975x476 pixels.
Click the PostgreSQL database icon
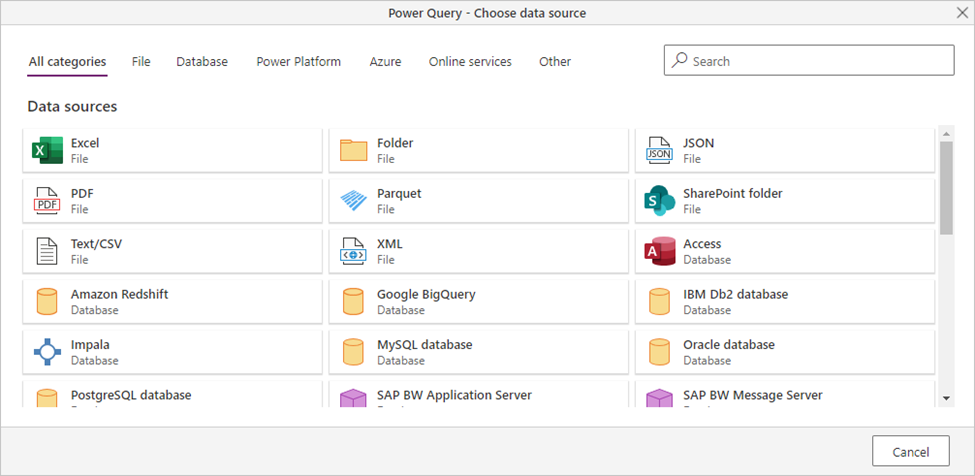(x=47, y=398)
